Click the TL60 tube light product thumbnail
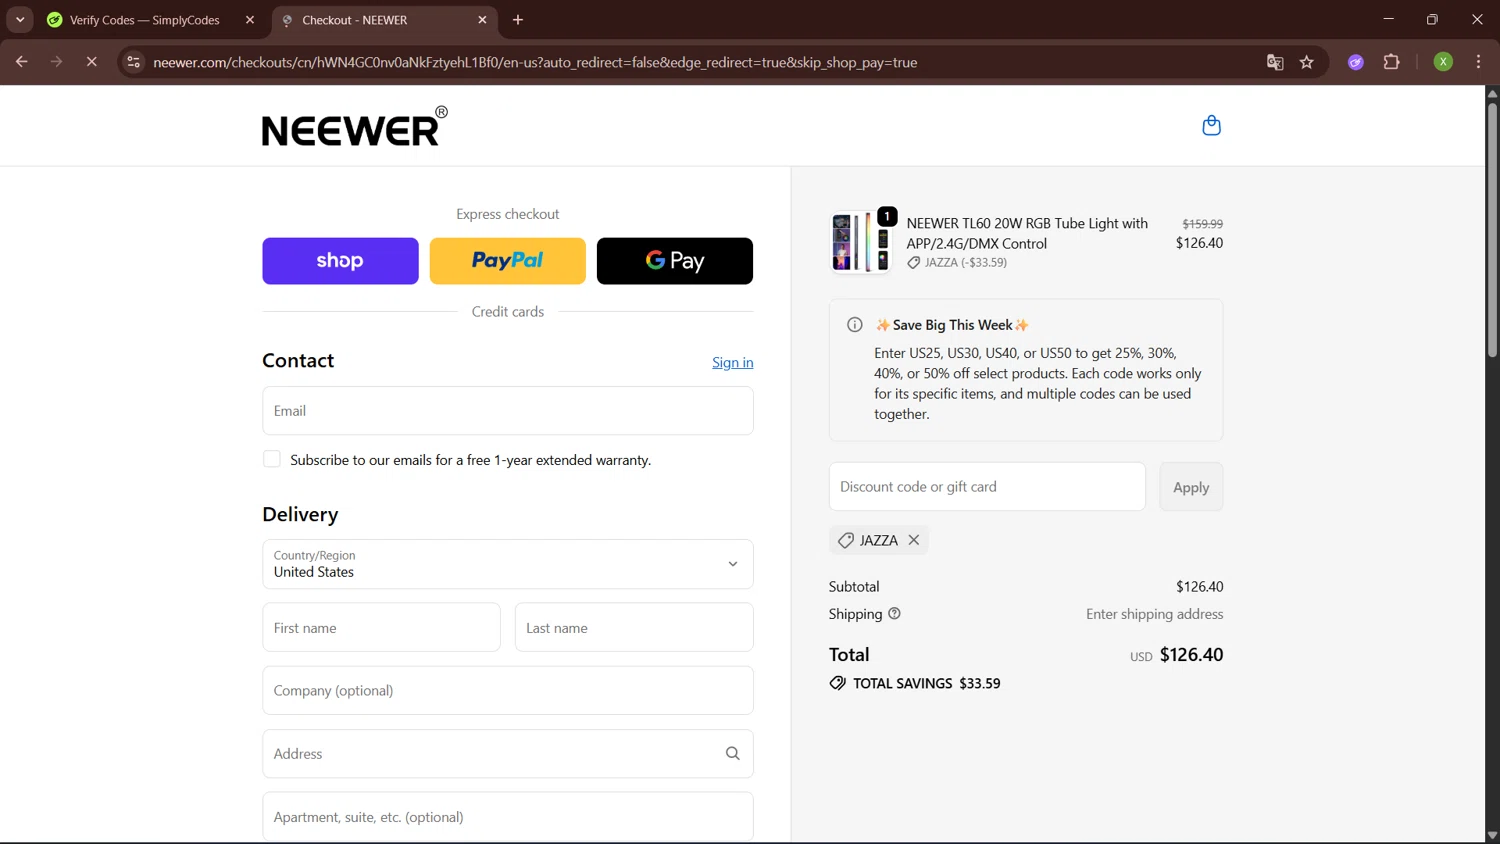Viewport: 1500px width, 844px height. (861, 242)
